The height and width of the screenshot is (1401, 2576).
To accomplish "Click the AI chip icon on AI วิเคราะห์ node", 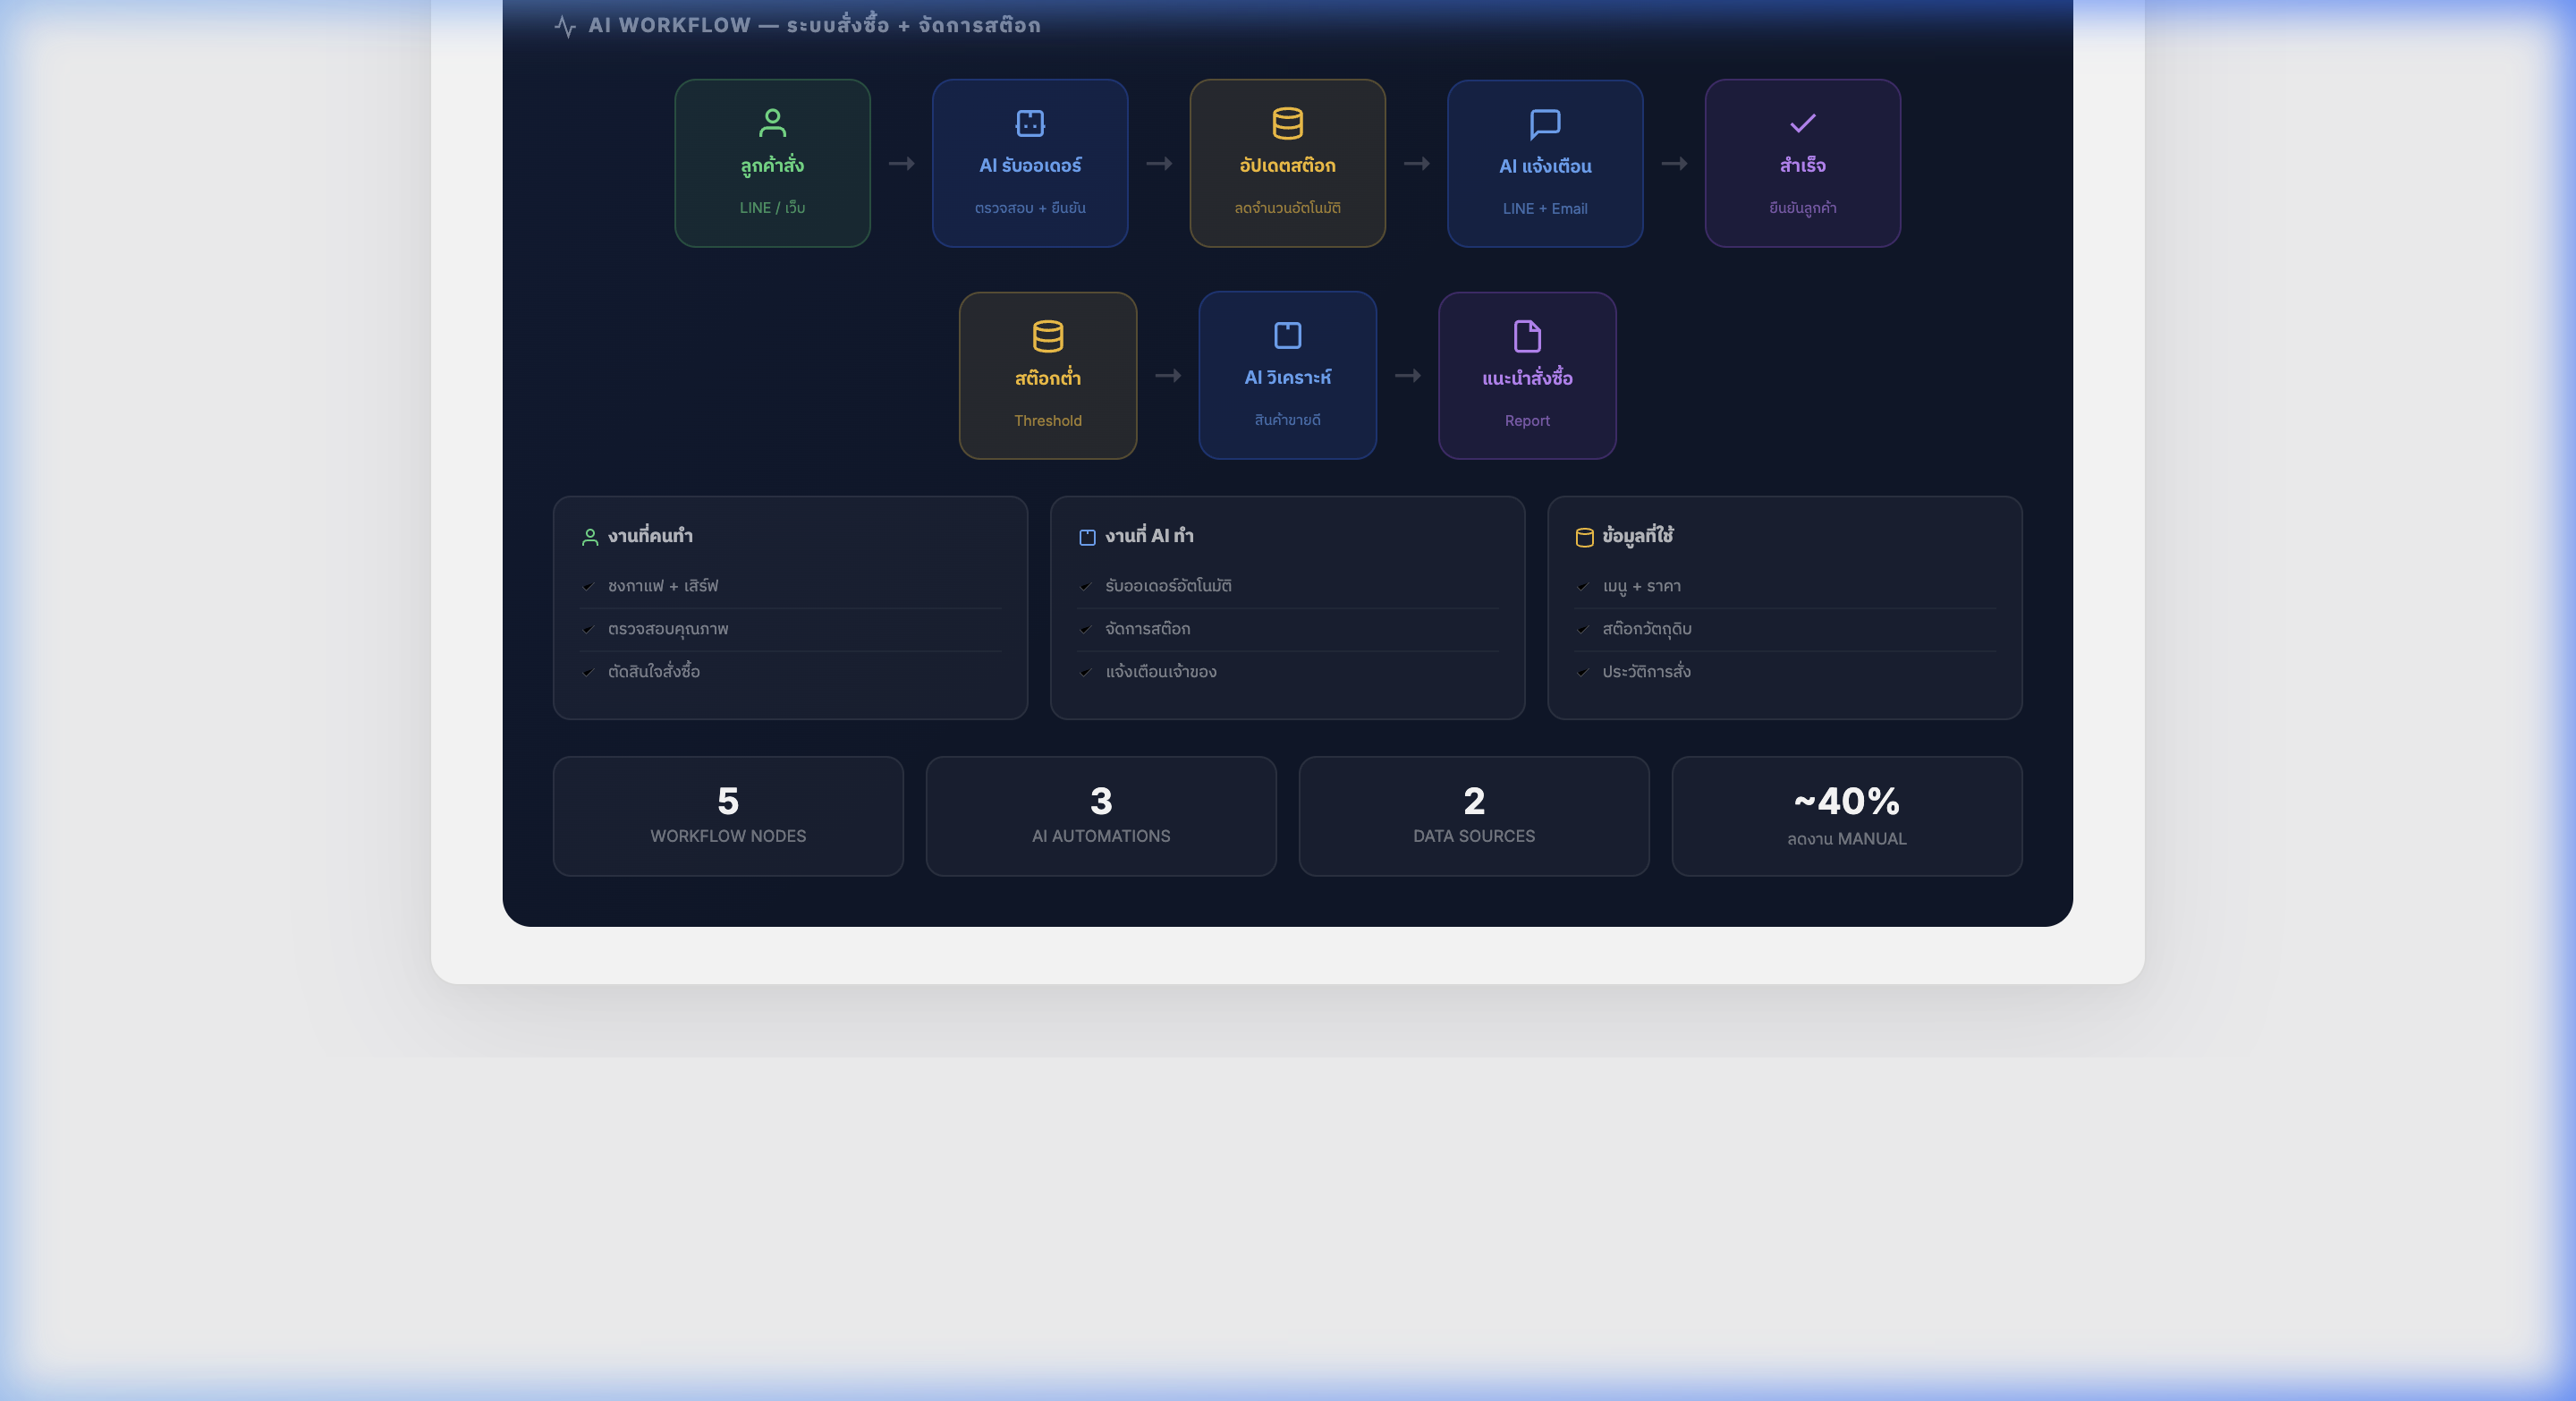I will 1288,336.
